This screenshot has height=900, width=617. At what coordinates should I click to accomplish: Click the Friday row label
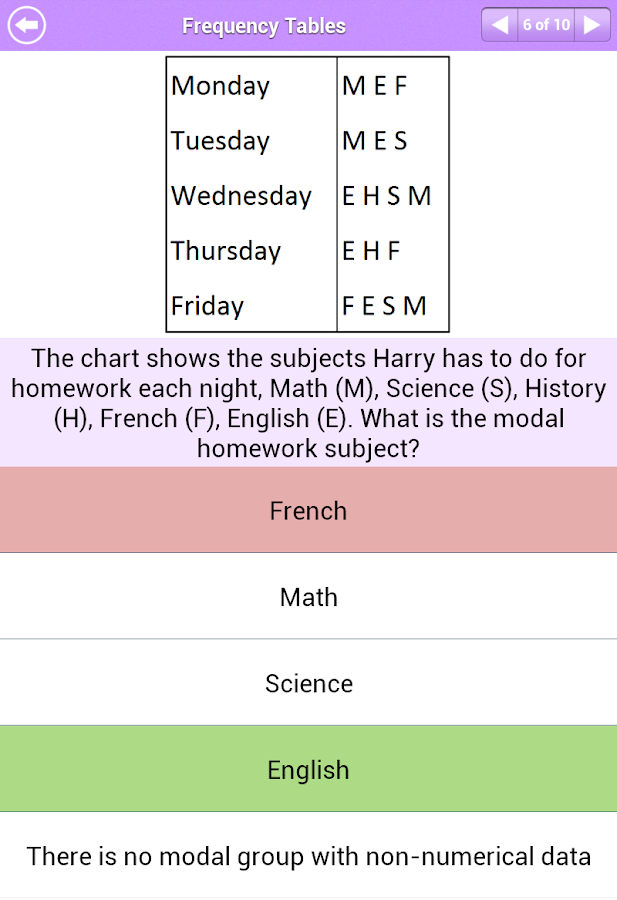coord(207,306)
